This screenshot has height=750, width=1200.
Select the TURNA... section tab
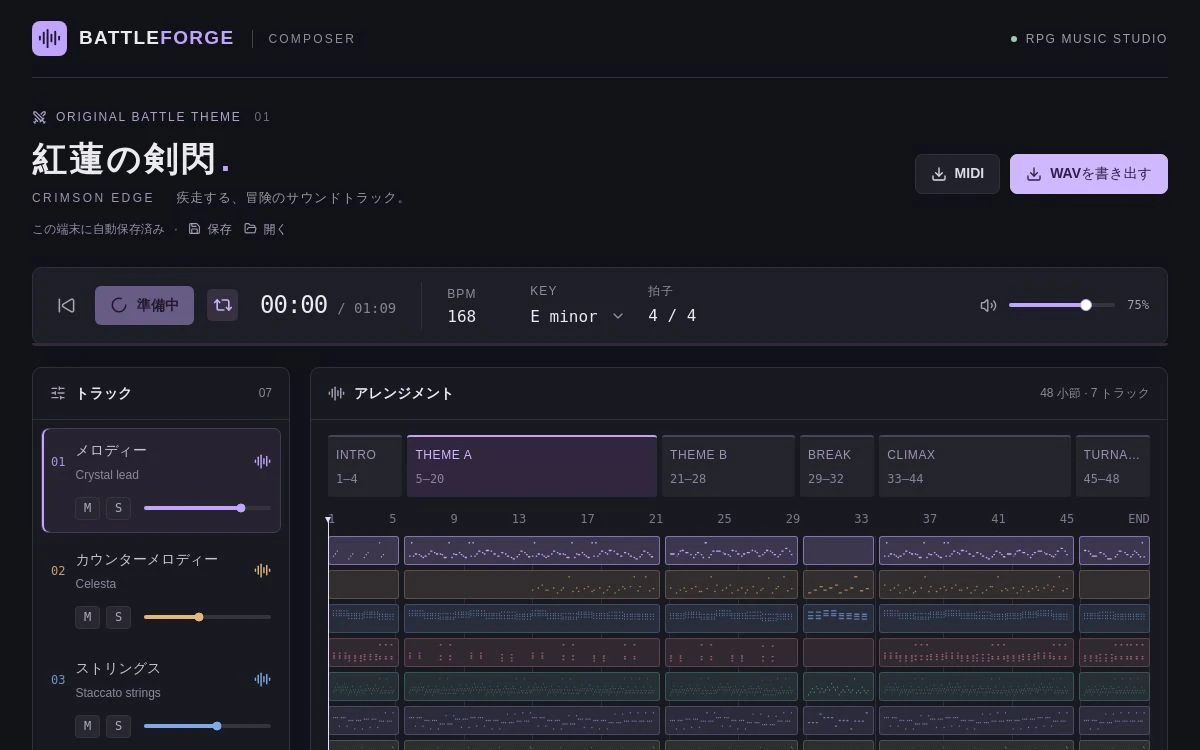pos(1113,466)
